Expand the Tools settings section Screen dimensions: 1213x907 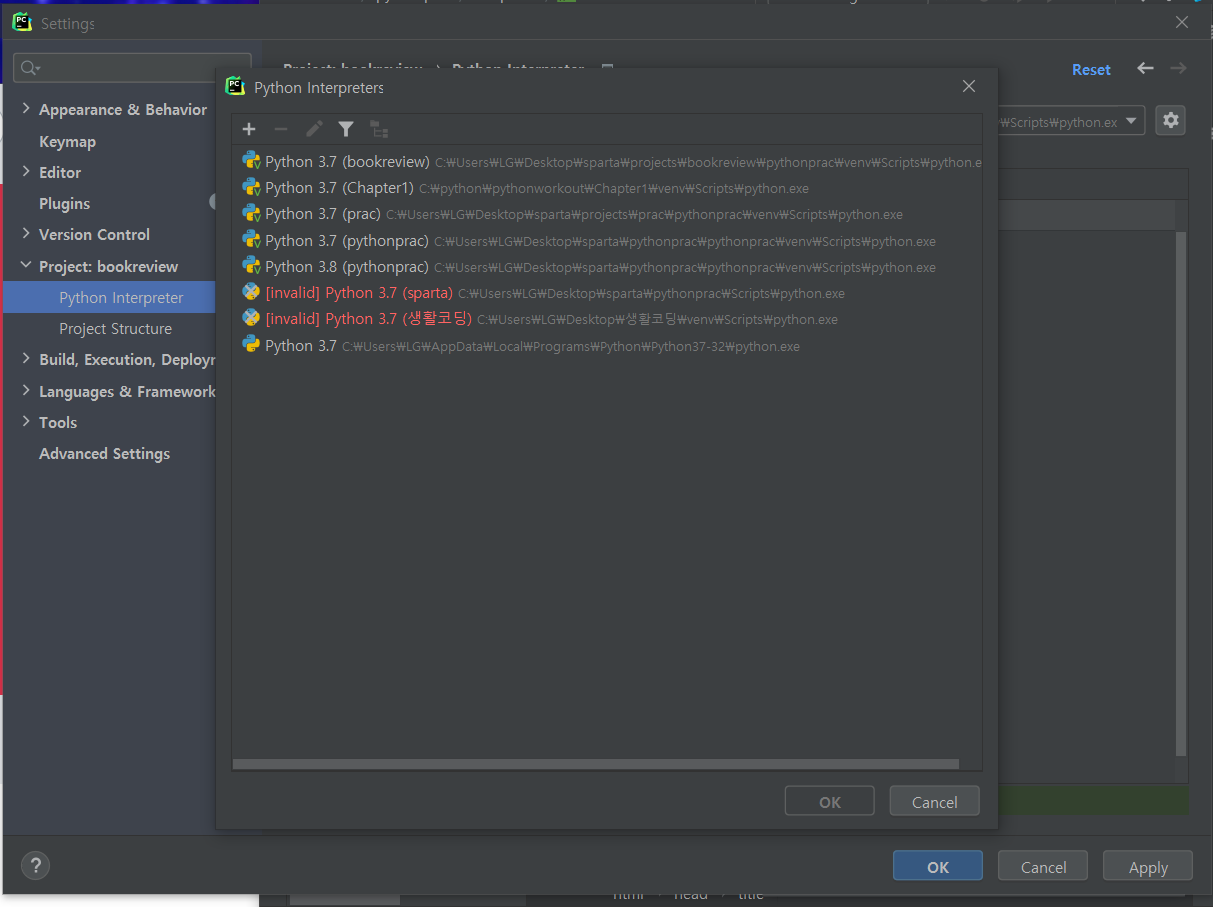(x=26, y=422)
